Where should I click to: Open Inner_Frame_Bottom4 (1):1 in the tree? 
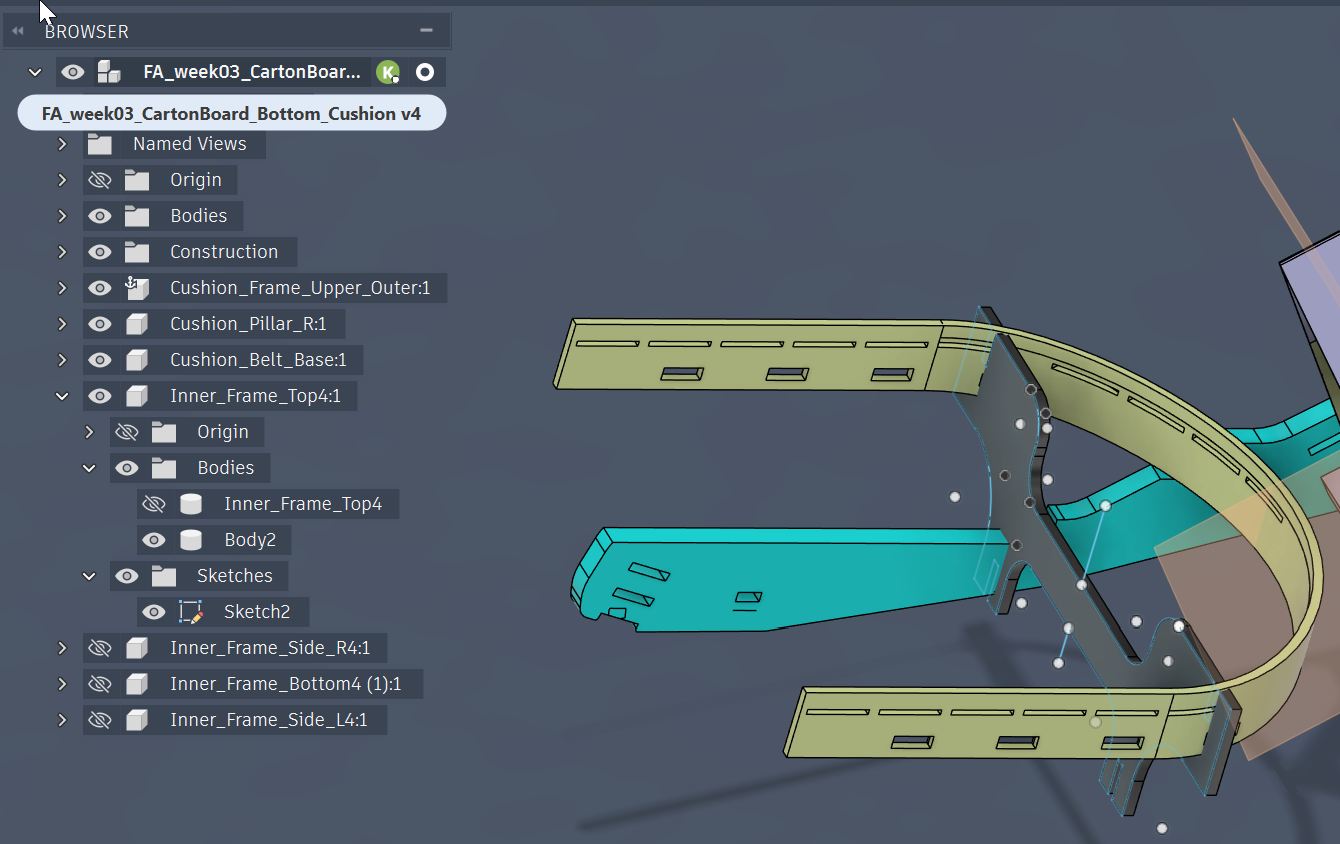click(62, 683)
